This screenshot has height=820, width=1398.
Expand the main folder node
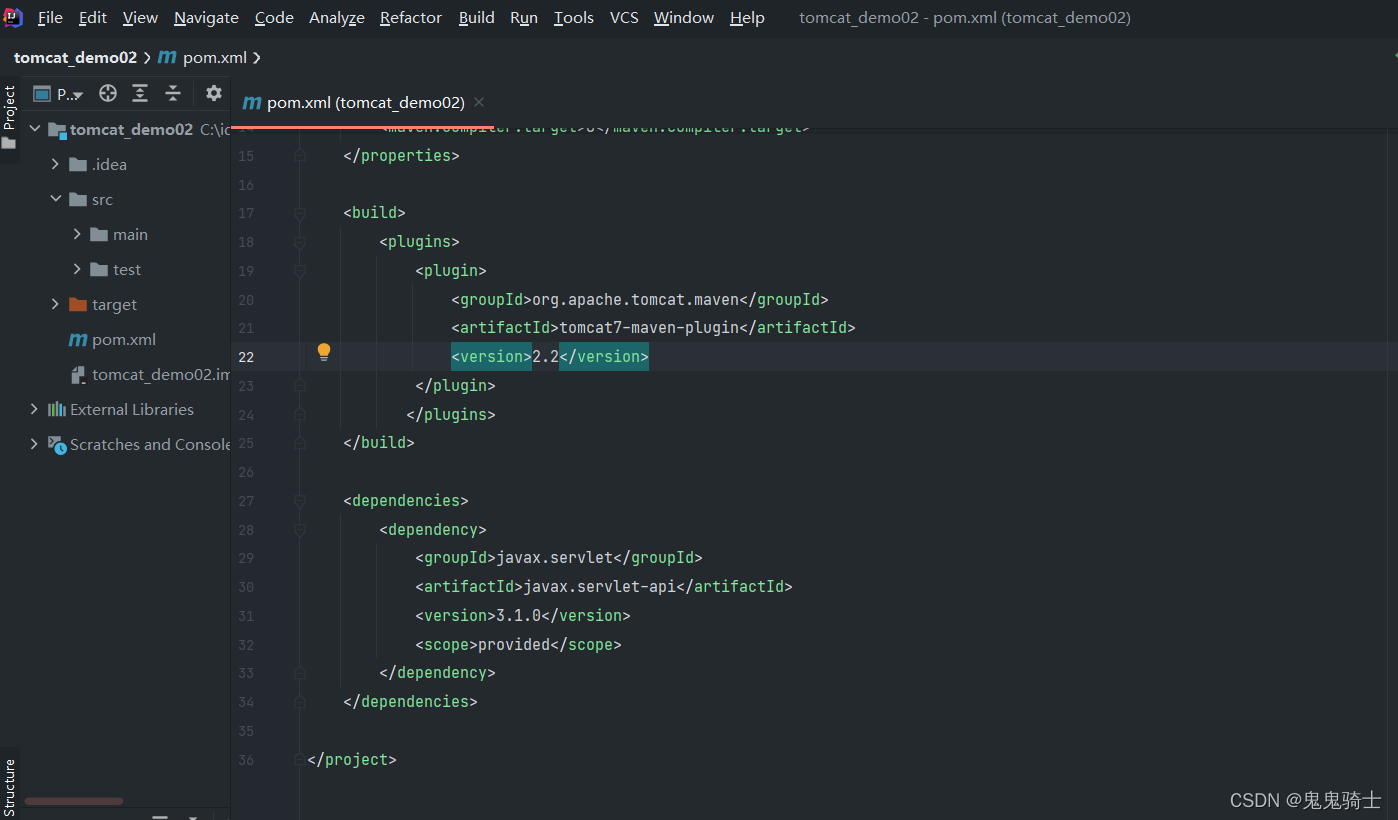[x=77, y=234]
